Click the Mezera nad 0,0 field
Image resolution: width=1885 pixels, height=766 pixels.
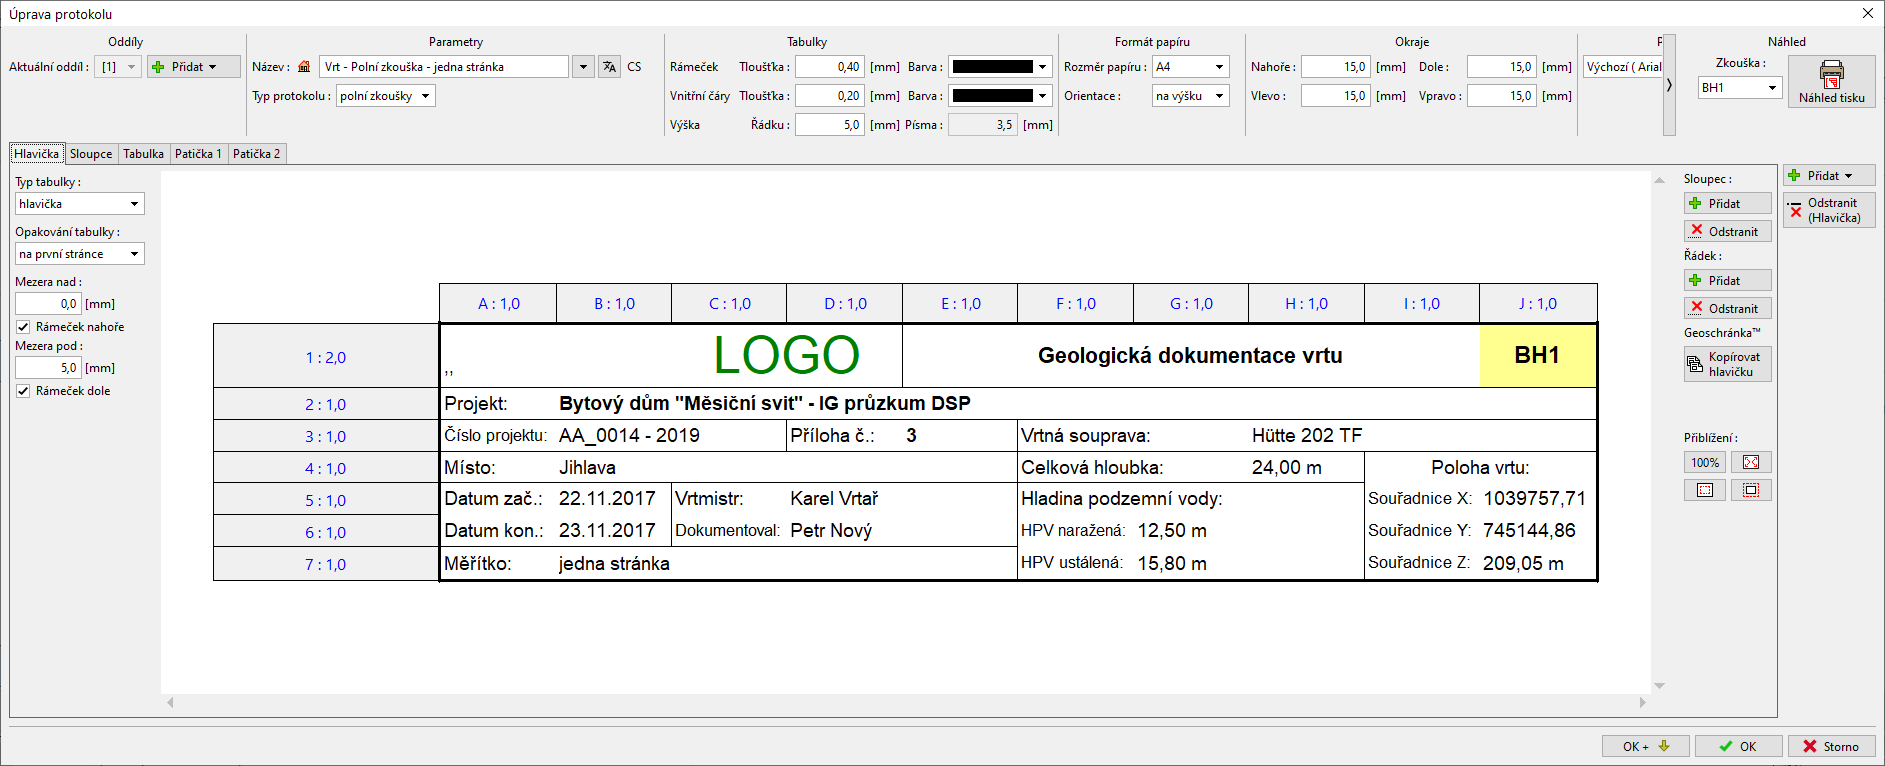click(48, 304)
